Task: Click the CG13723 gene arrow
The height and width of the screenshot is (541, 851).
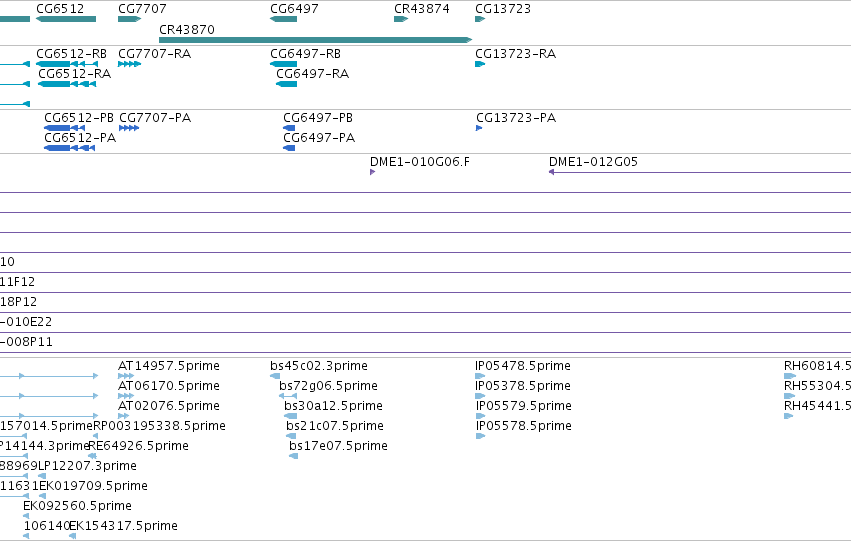Action: (x=480, y=19)
